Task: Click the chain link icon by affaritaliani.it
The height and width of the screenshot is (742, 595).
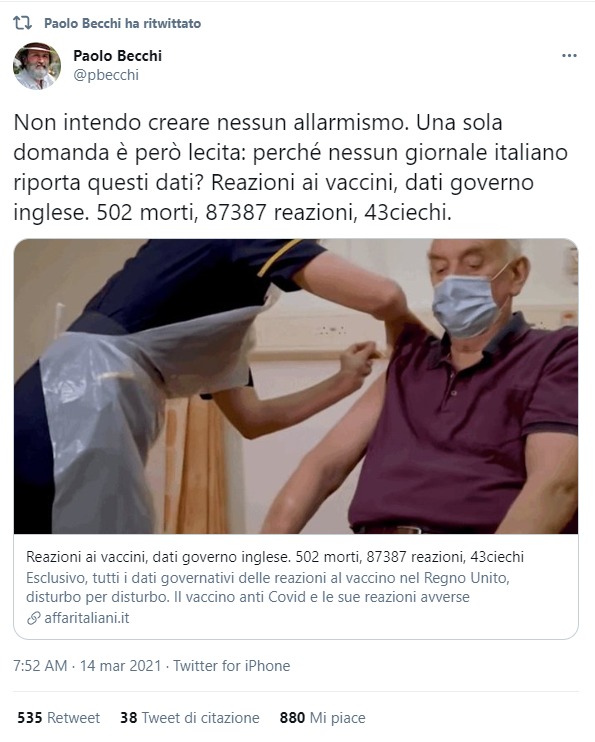Action: tap(33, 618)
